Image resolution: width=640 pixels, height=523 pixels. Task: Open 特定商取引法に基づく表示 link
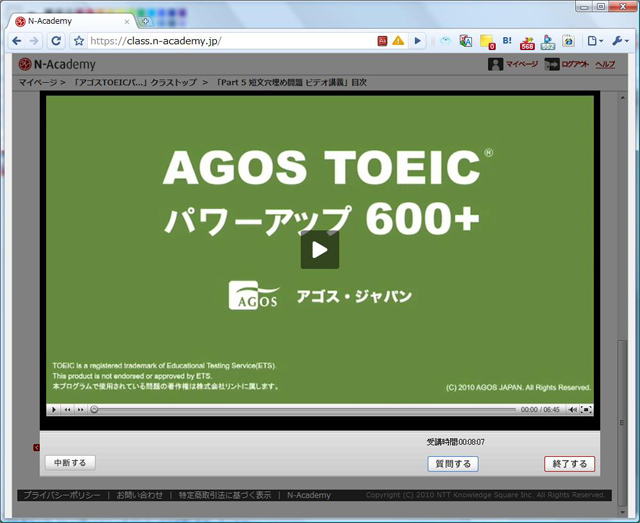point(225,495)
